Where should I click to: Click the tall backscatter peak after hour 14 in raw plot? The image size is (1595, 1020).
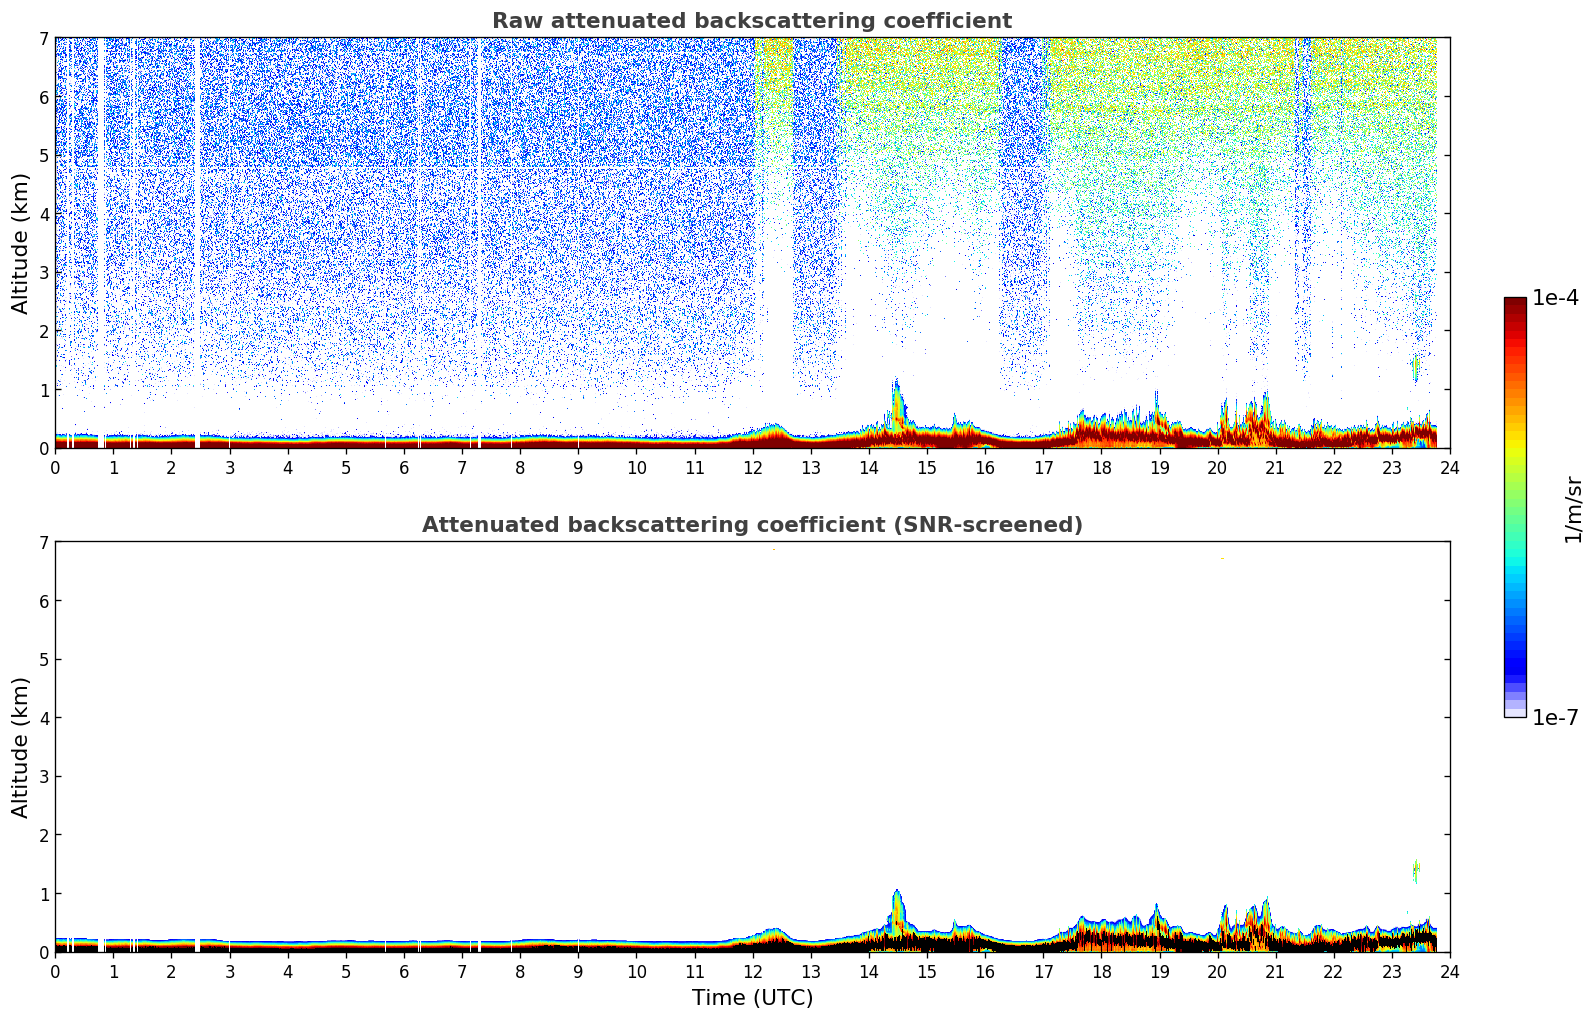point(896,400)
